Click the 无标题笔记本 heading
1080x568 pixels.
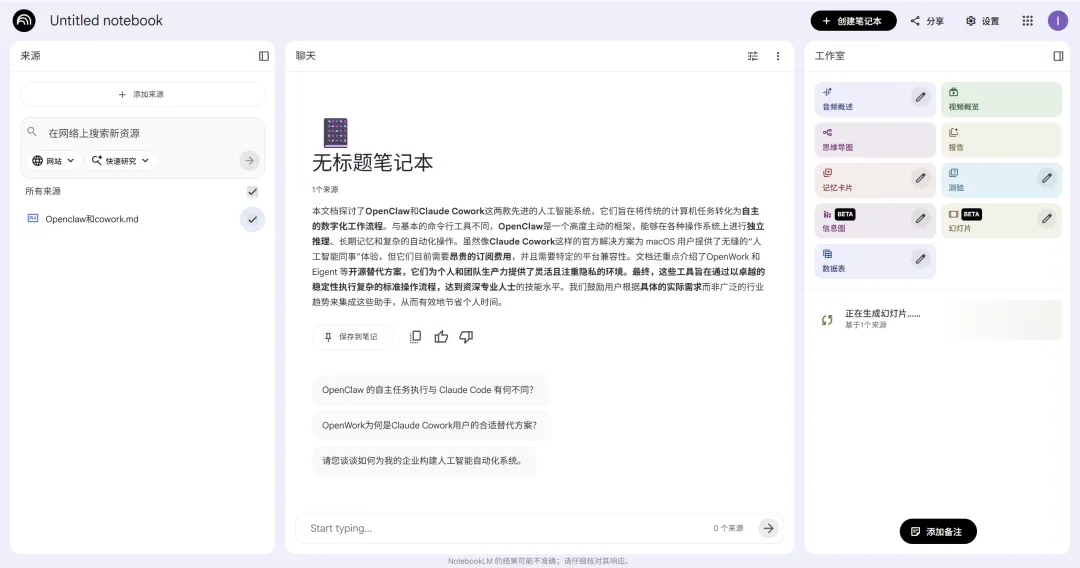373,163
